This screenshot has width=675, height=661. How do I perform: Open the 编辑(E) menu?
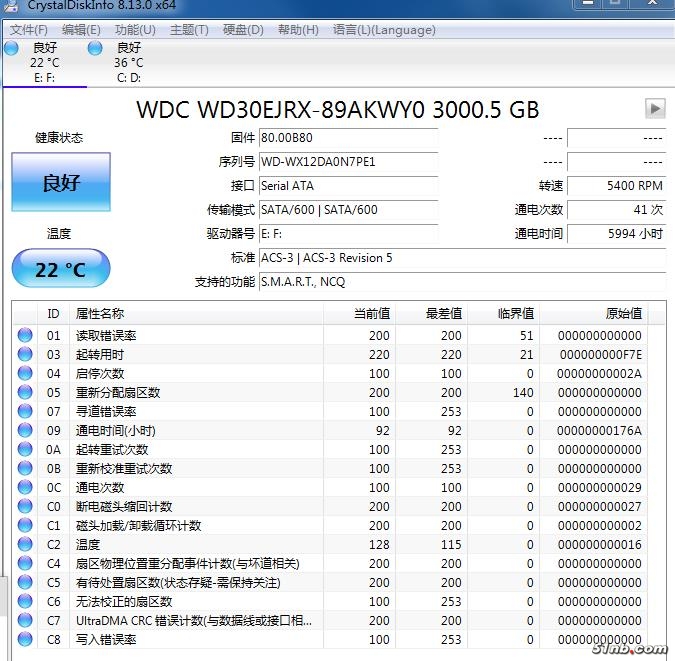pos(81,30)
